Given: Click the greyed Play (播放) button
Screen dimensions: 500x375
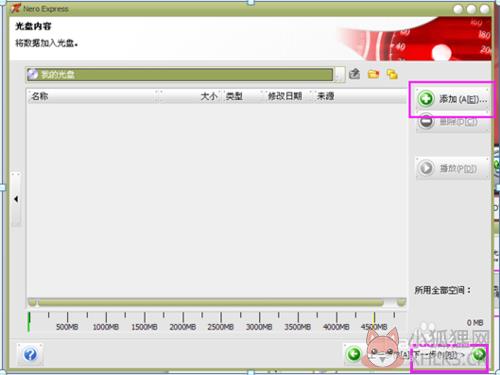Looking at the screenshot, I should (452, 168).
